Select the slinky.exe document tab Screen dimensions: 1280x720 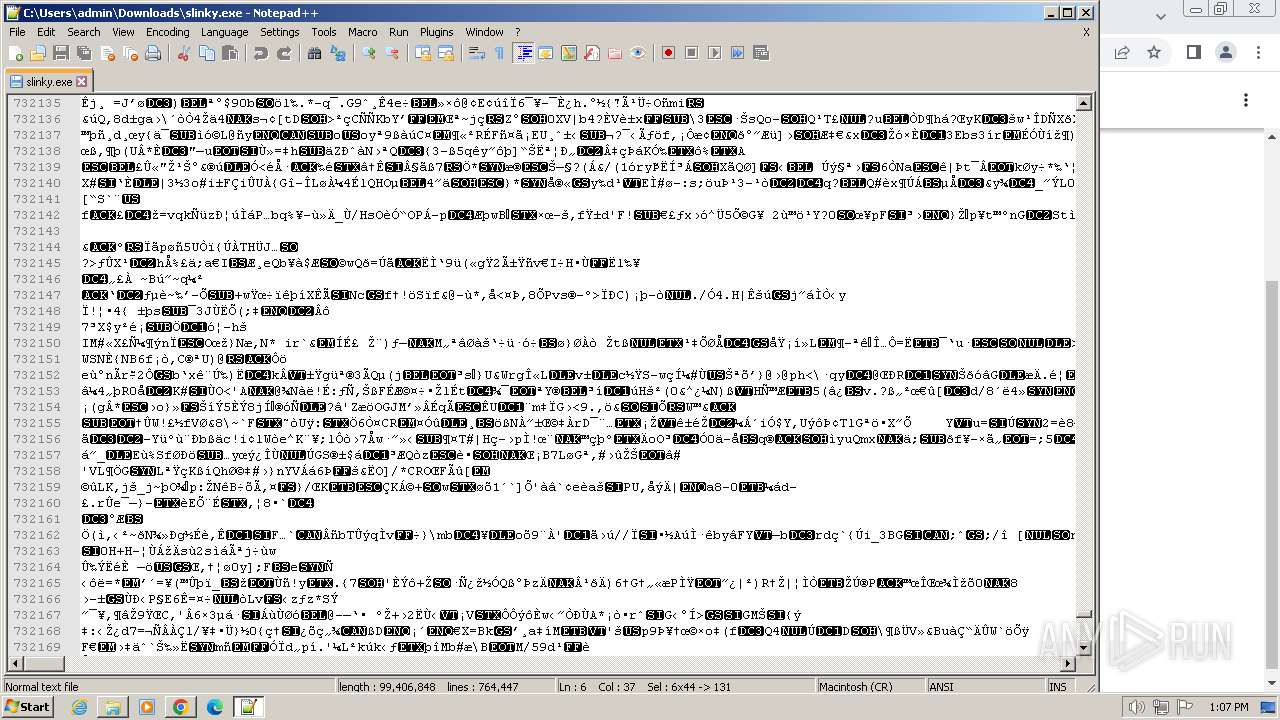pos(47,81)
